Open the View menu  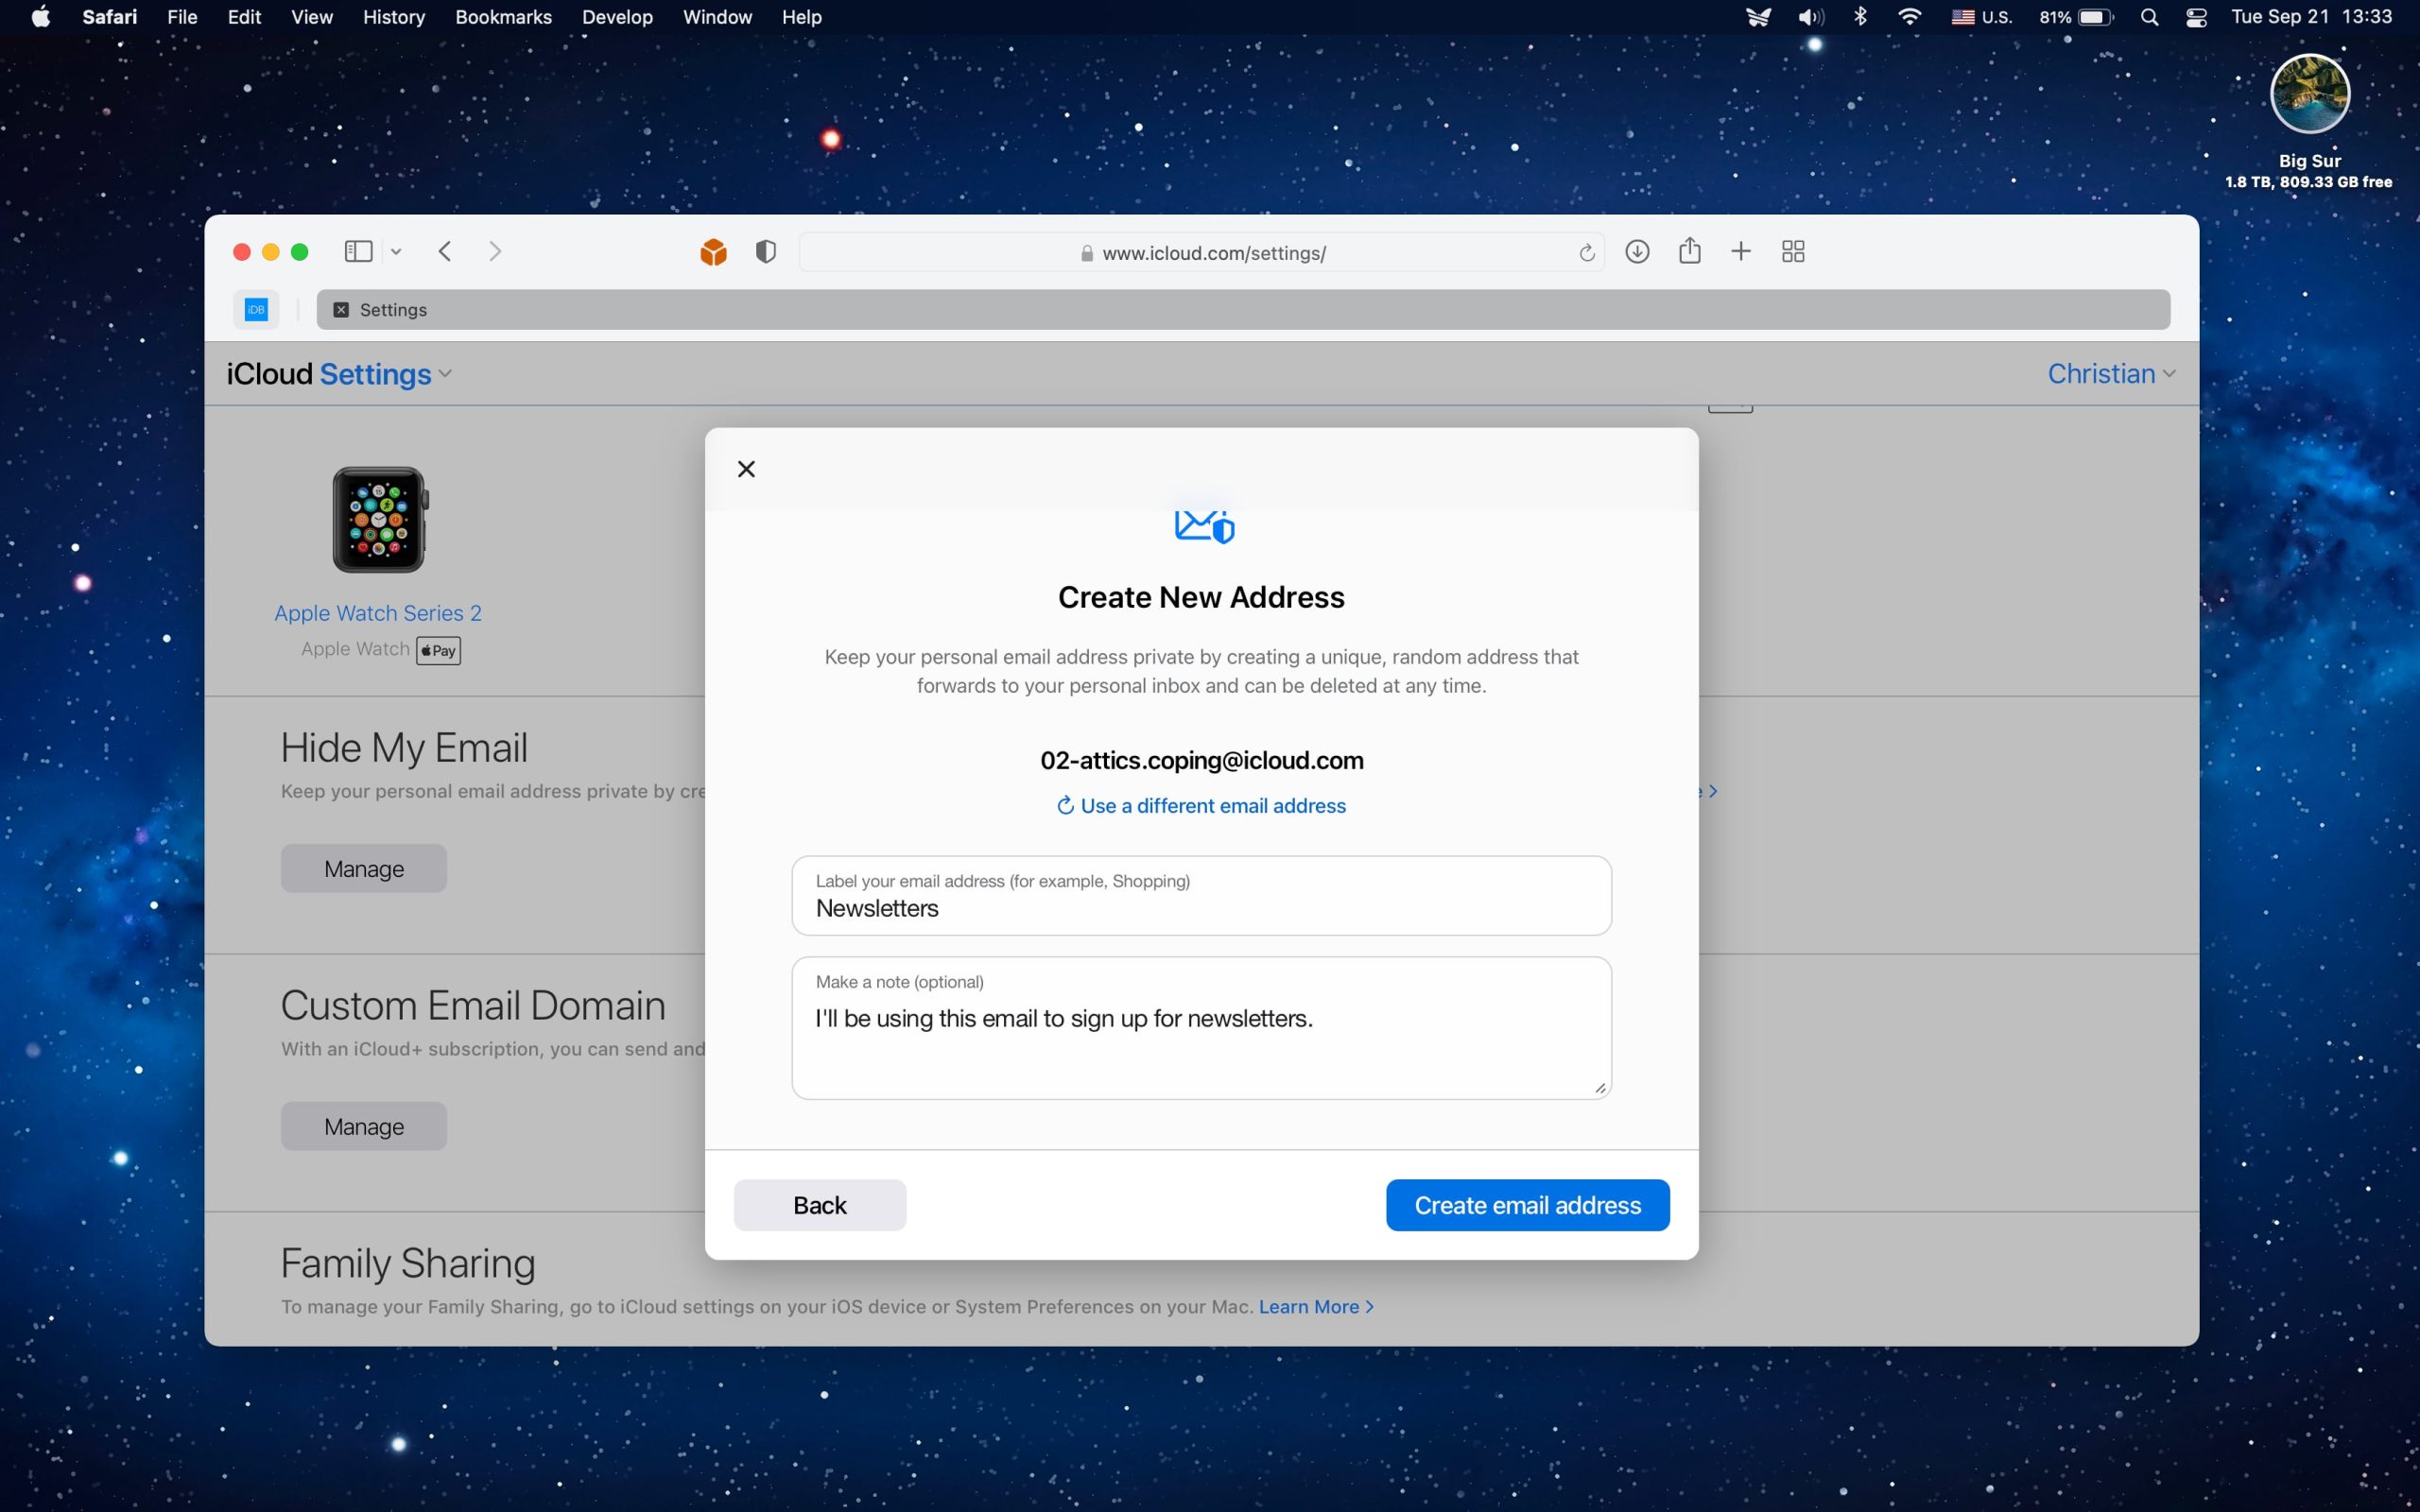[x=312, y=17]
